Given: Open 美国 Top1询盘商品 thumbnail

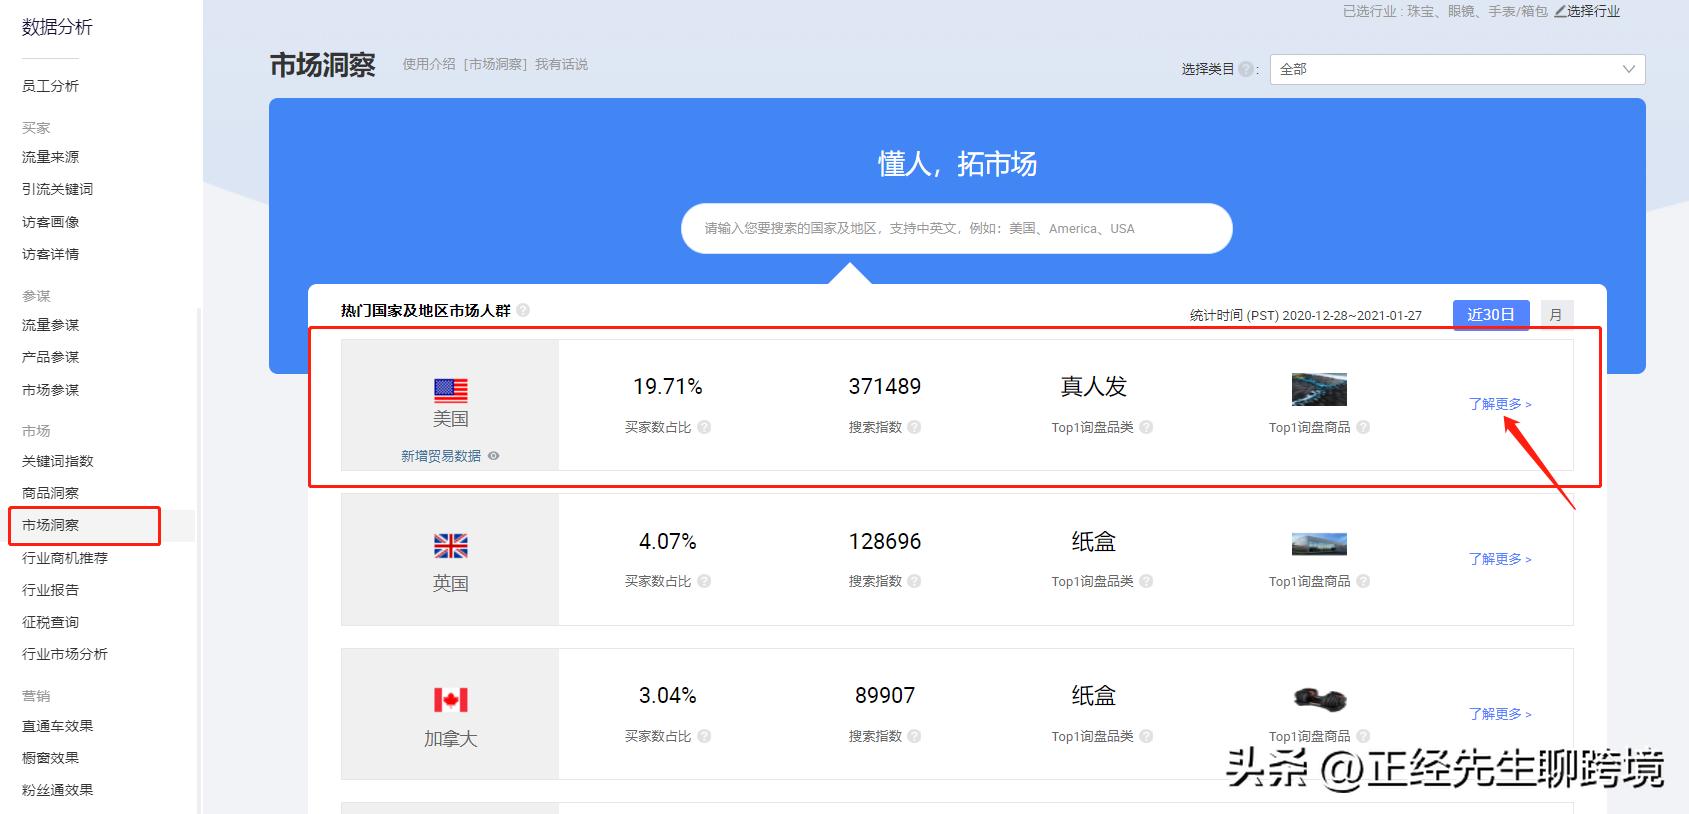Looking at the screenshot, I should (x=1319, y=389).
